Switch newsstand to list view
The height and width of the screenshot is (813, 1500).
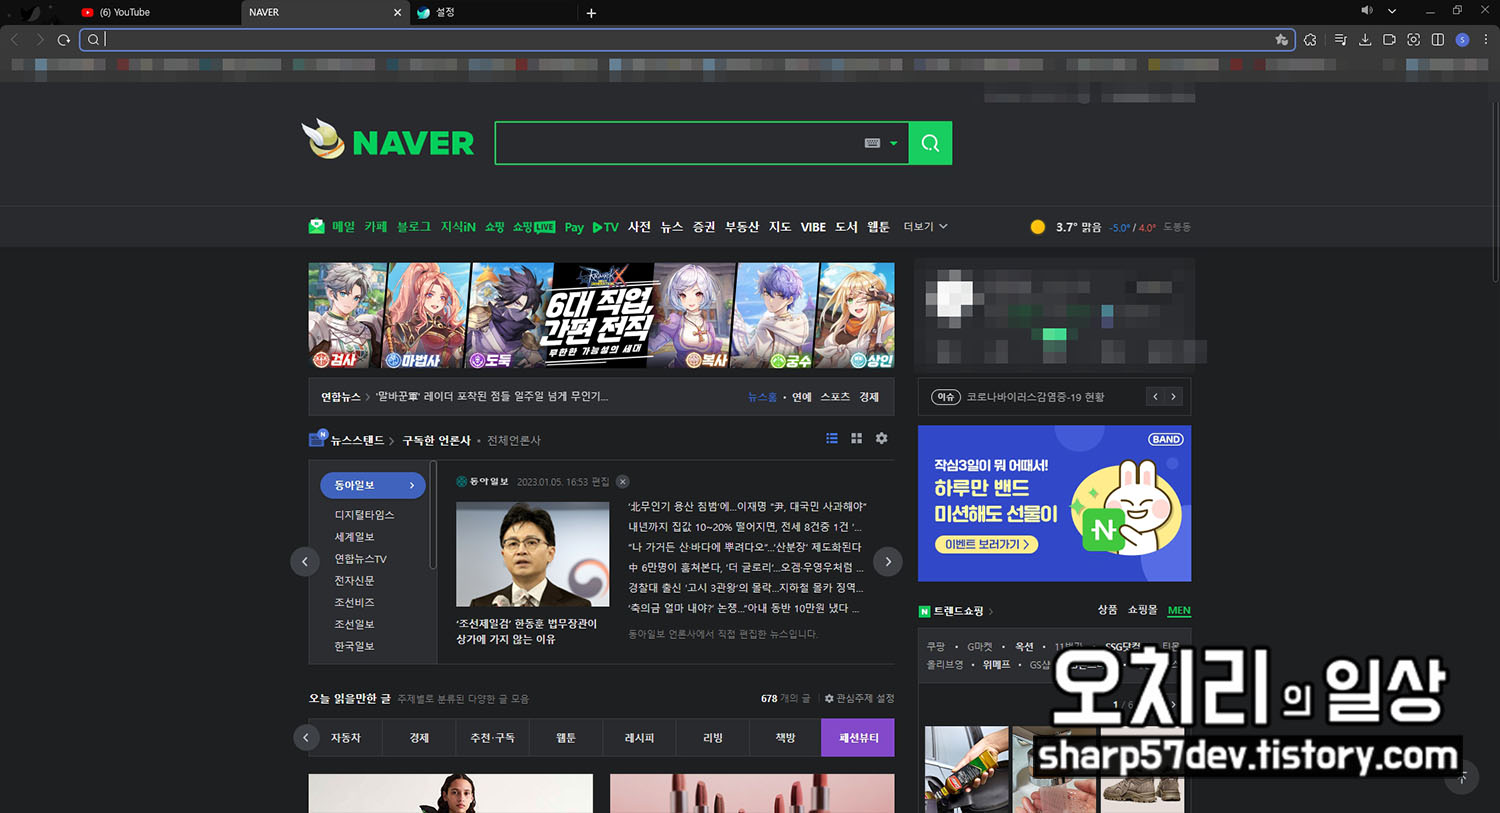(x=832, y=438)
